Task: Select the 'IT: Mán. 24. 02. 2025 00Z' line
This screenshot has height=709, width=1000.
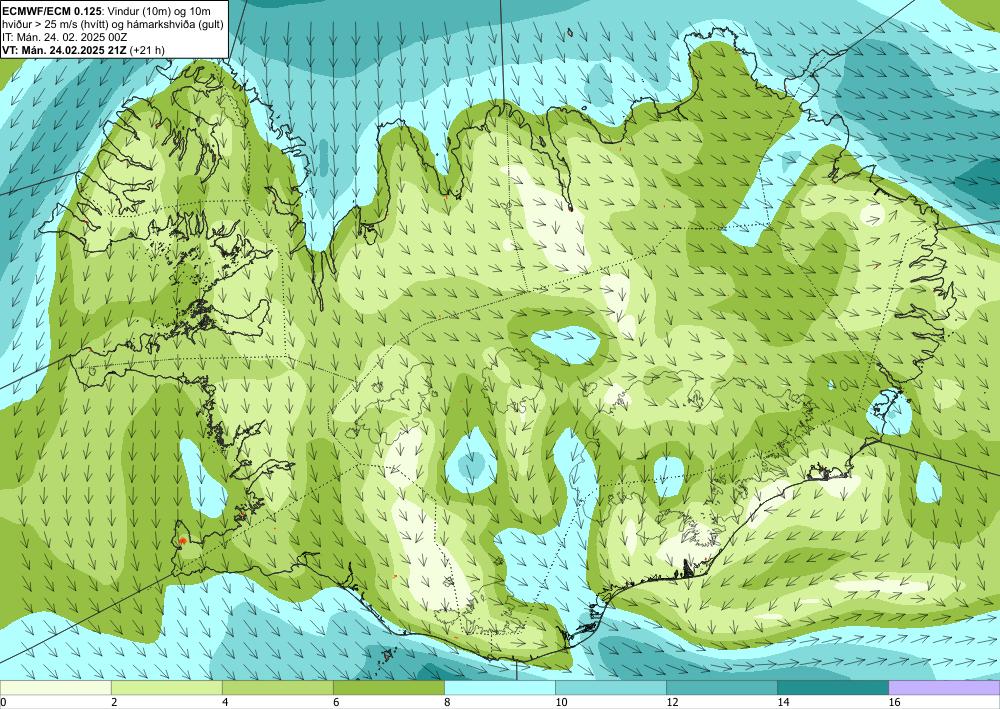Action: coord(65,37)
